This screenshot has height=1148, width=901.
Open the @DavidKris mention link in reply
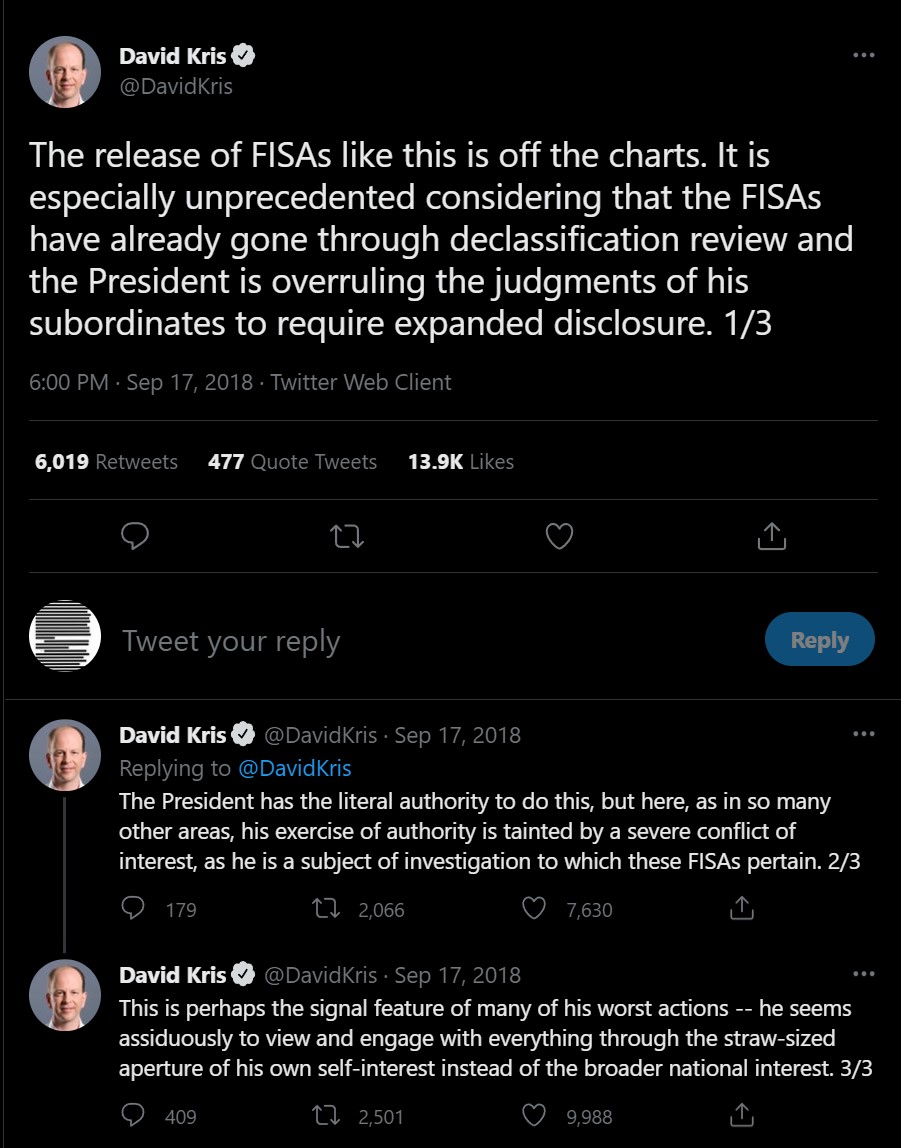tap(294, 768)
